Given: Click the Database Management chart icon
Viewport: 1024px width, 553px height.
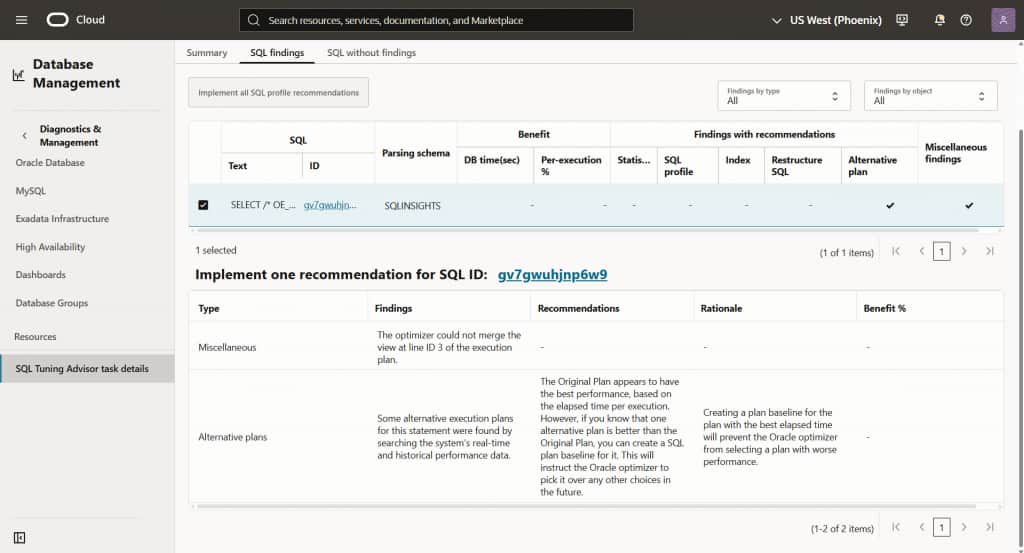Looking at the screenshot, I should (18, 75).
